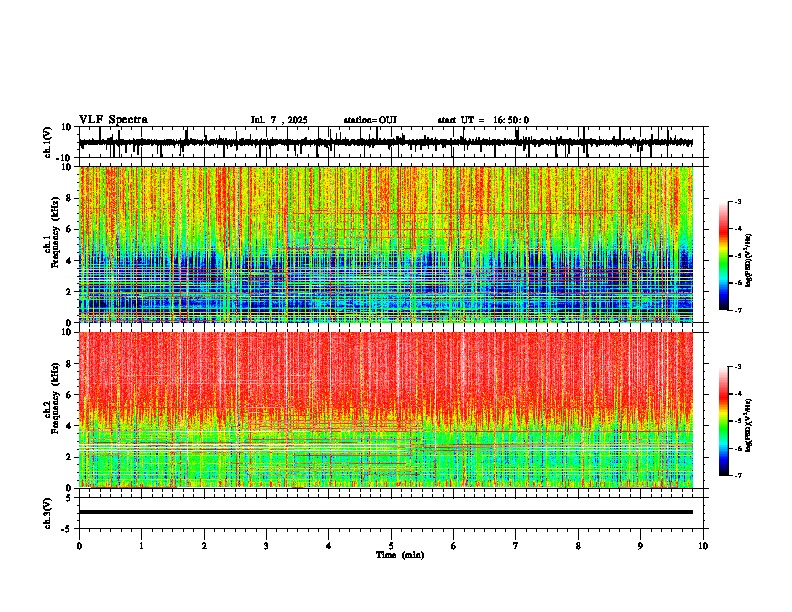Click the ch.2 spectrogram color scale bar
792x612 pixels.
[724, 421]
